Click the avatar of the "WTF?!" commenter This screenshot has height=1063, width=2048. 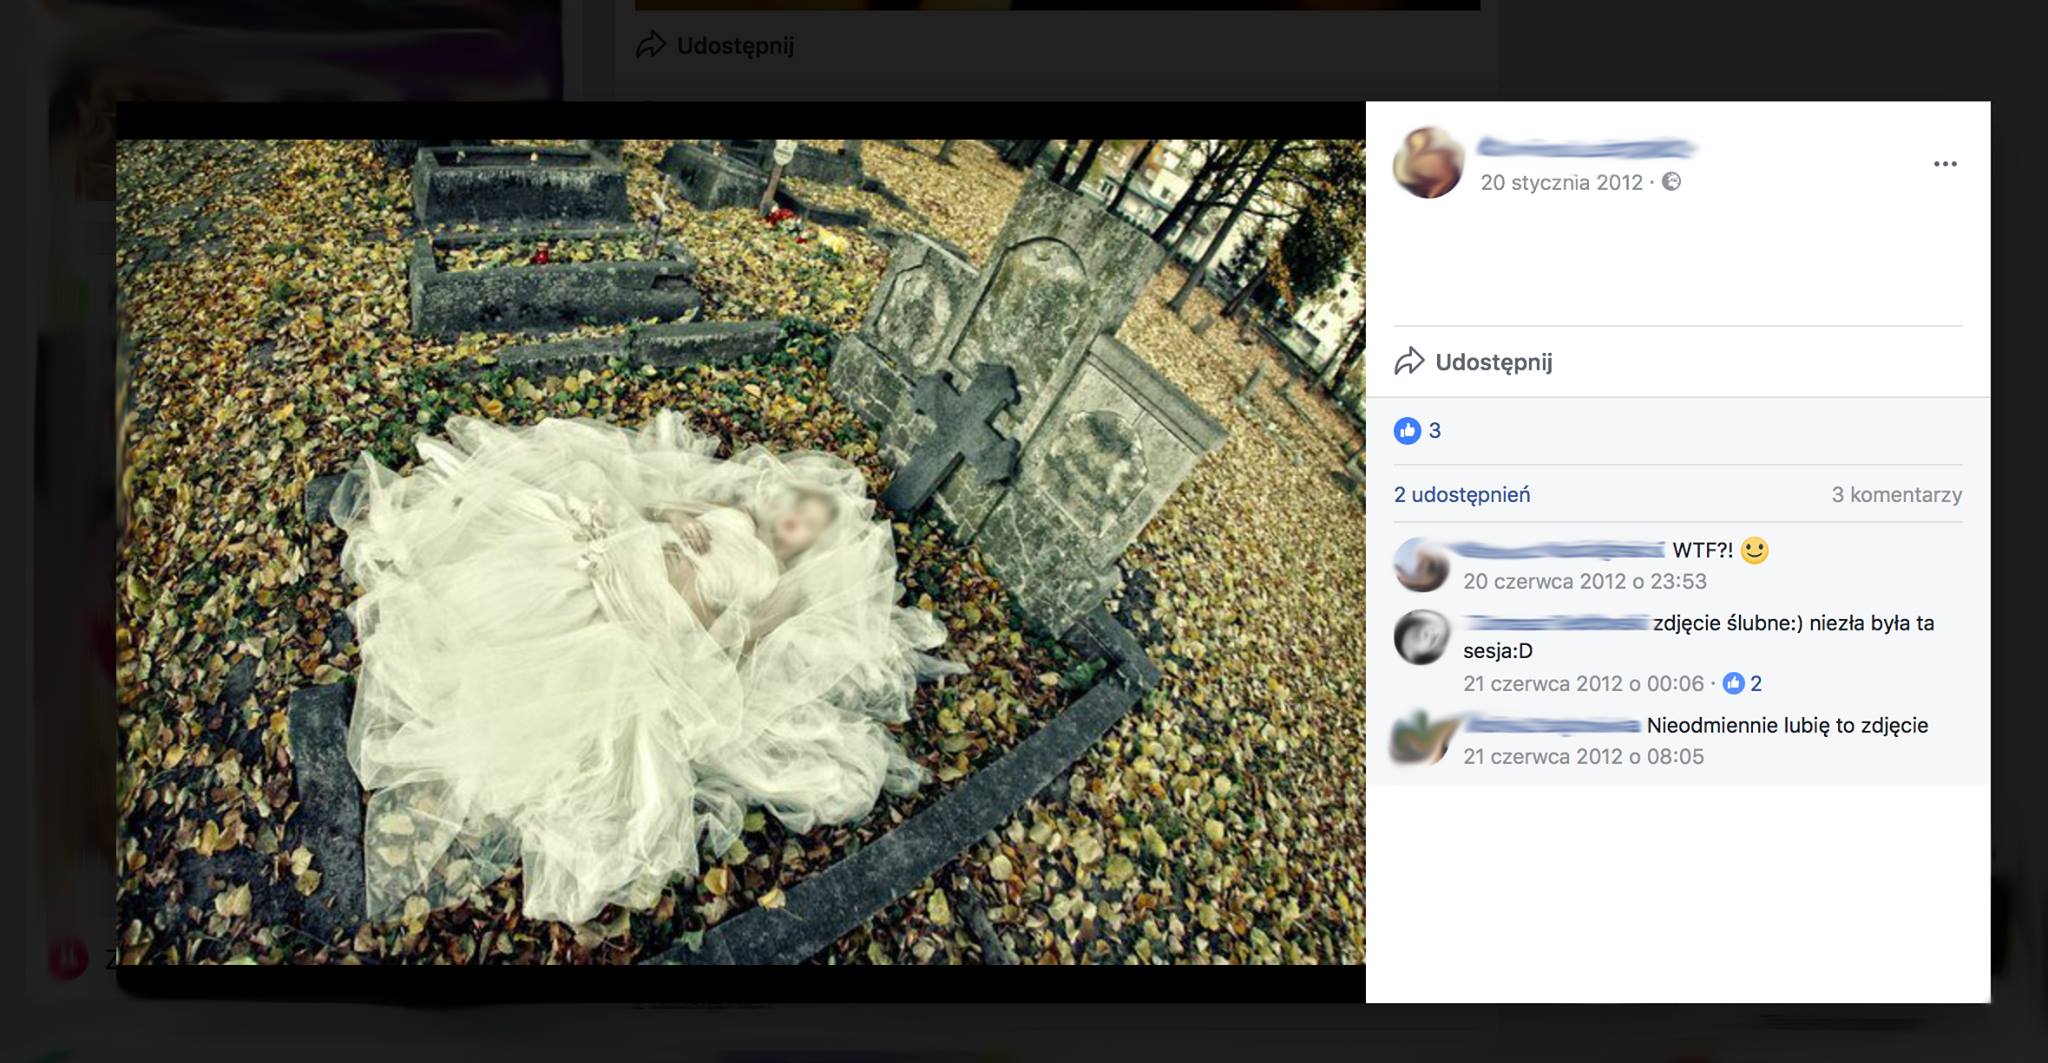1421,565
